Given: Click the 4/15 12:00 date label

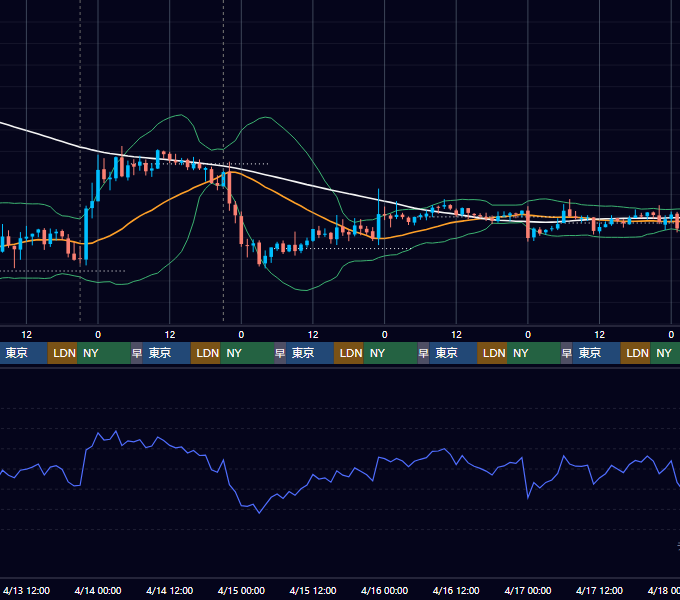Looking at the screenshot, I should click(313, 590).
